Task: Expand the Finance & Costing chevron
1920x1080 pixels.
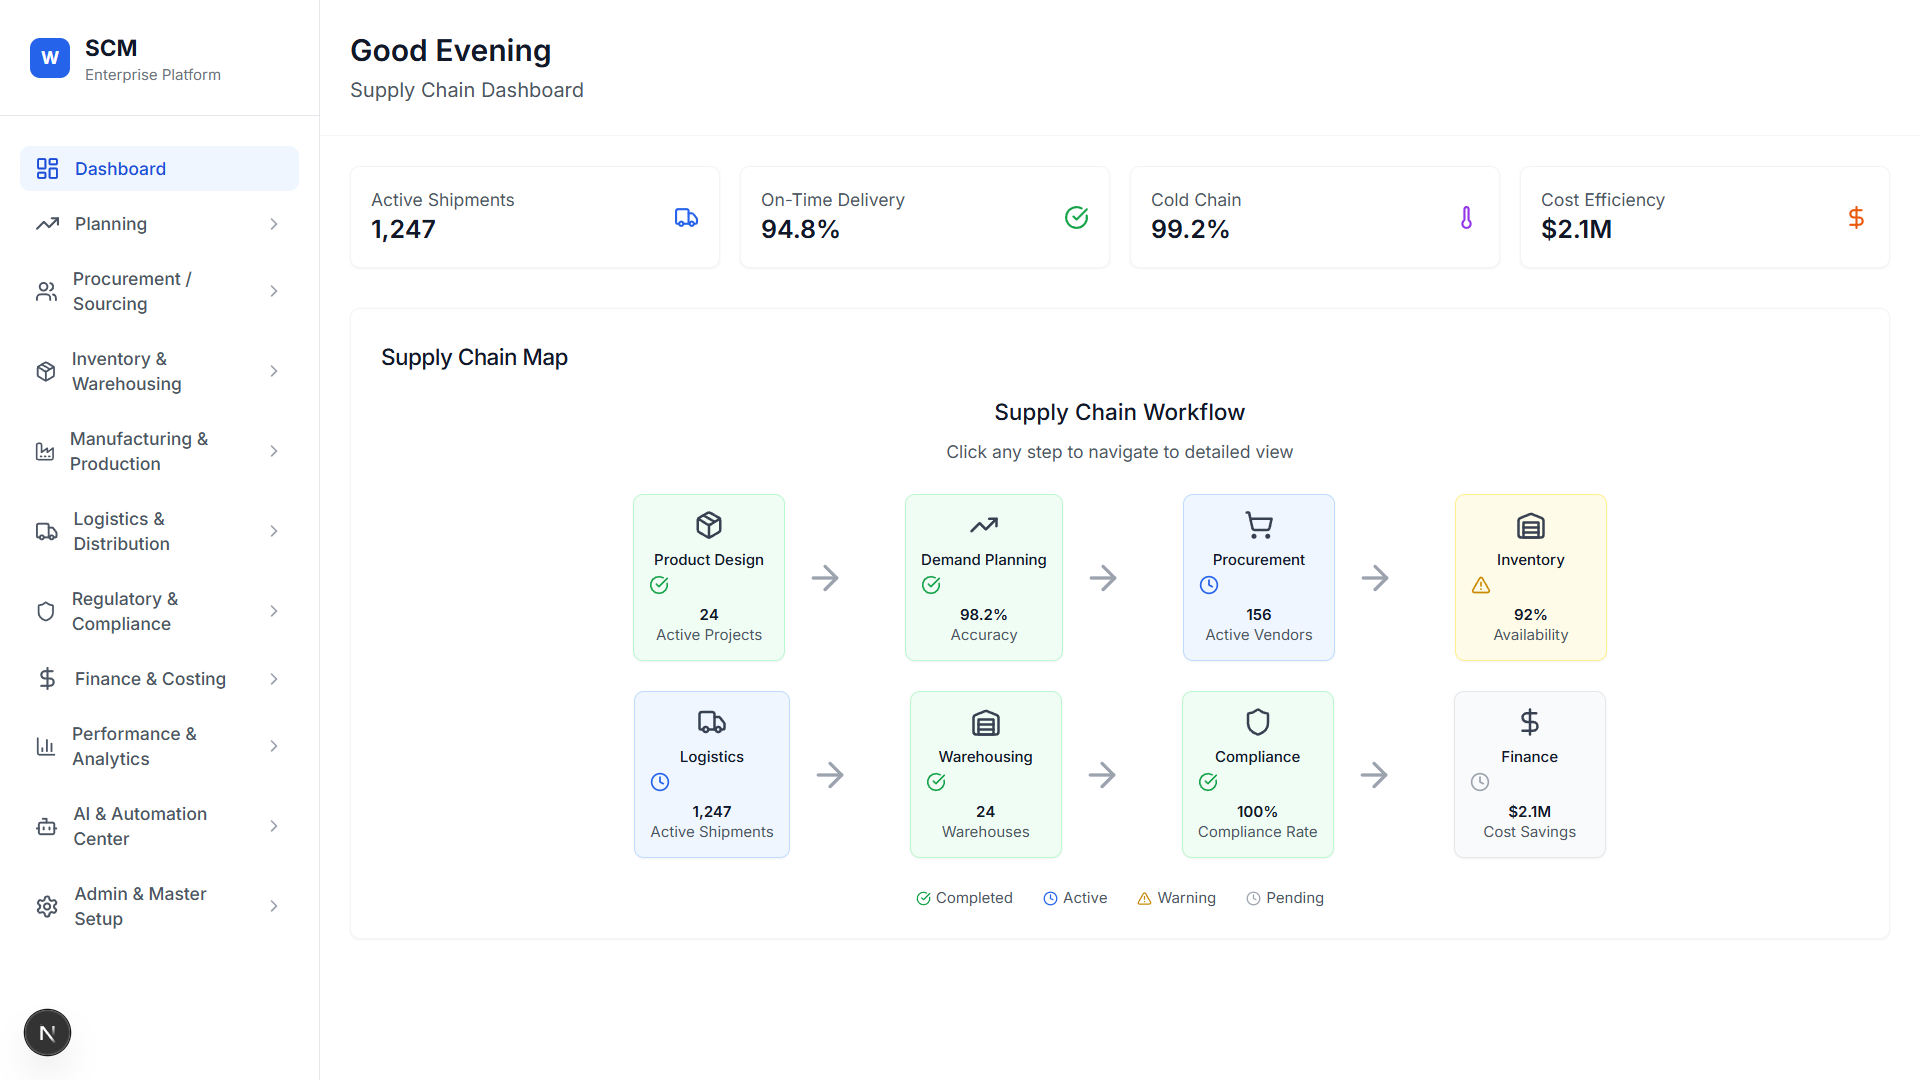Action: click(x=273, y=679)
